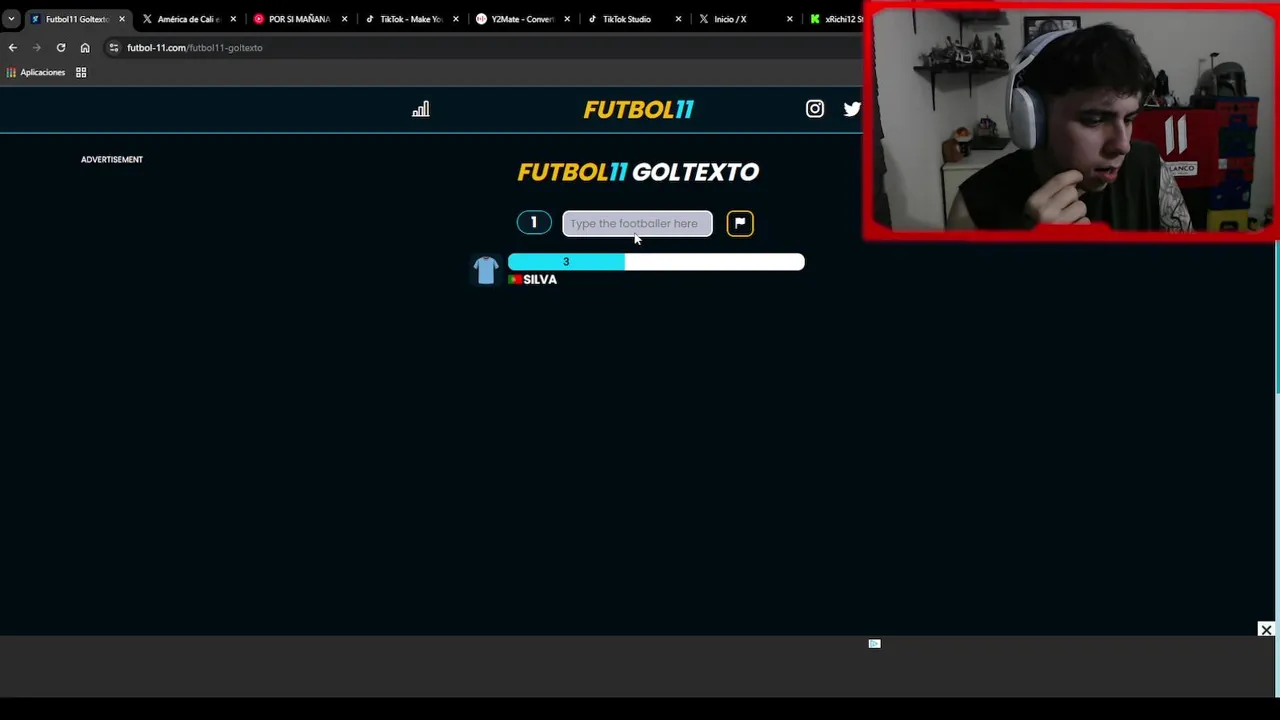Screen dimensions: 1280x720
Task: Click the Portugal flag beside SILVA
Action: pyautogui.click(x=515, y=280)
